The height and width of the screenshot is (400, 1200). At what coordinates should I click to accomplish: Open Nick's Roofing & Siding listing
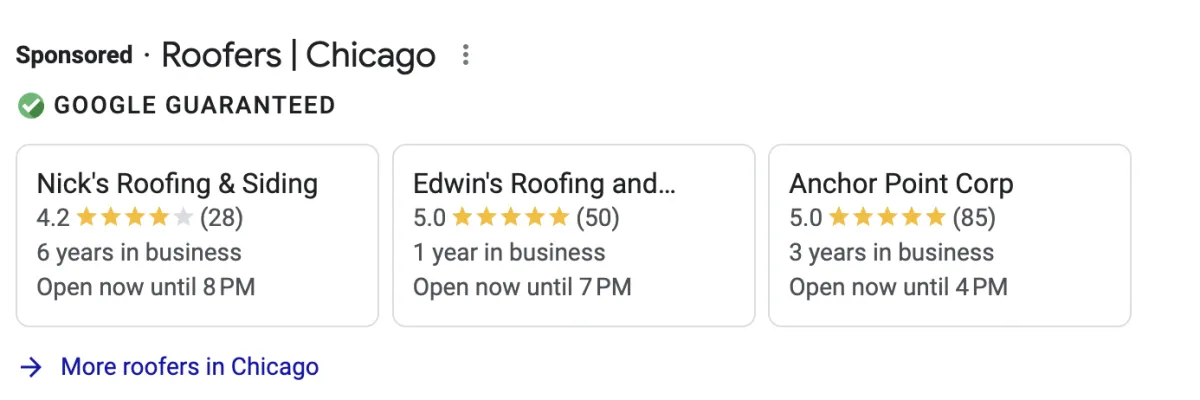(x=177, y=184)
